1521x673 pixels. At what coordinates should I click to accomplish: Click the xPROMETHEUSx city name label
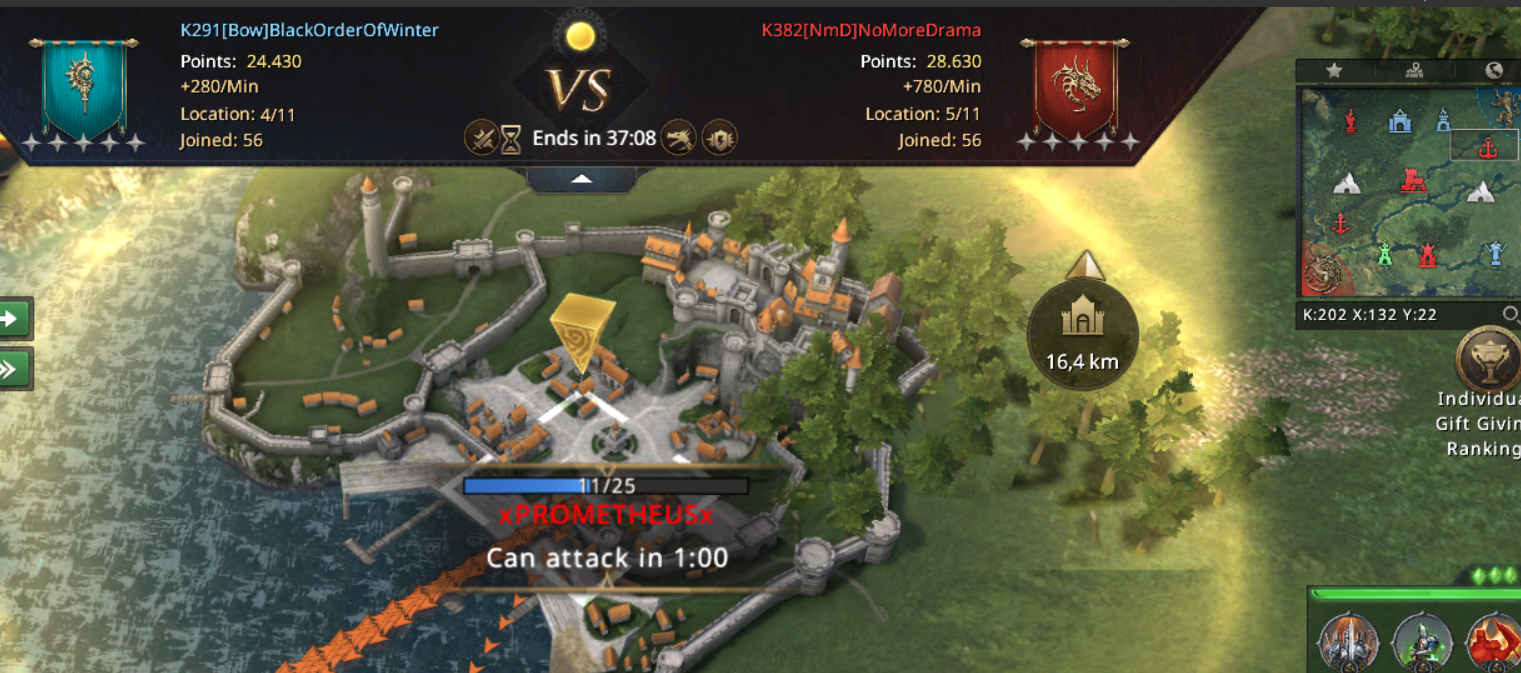tap(606, 515)
